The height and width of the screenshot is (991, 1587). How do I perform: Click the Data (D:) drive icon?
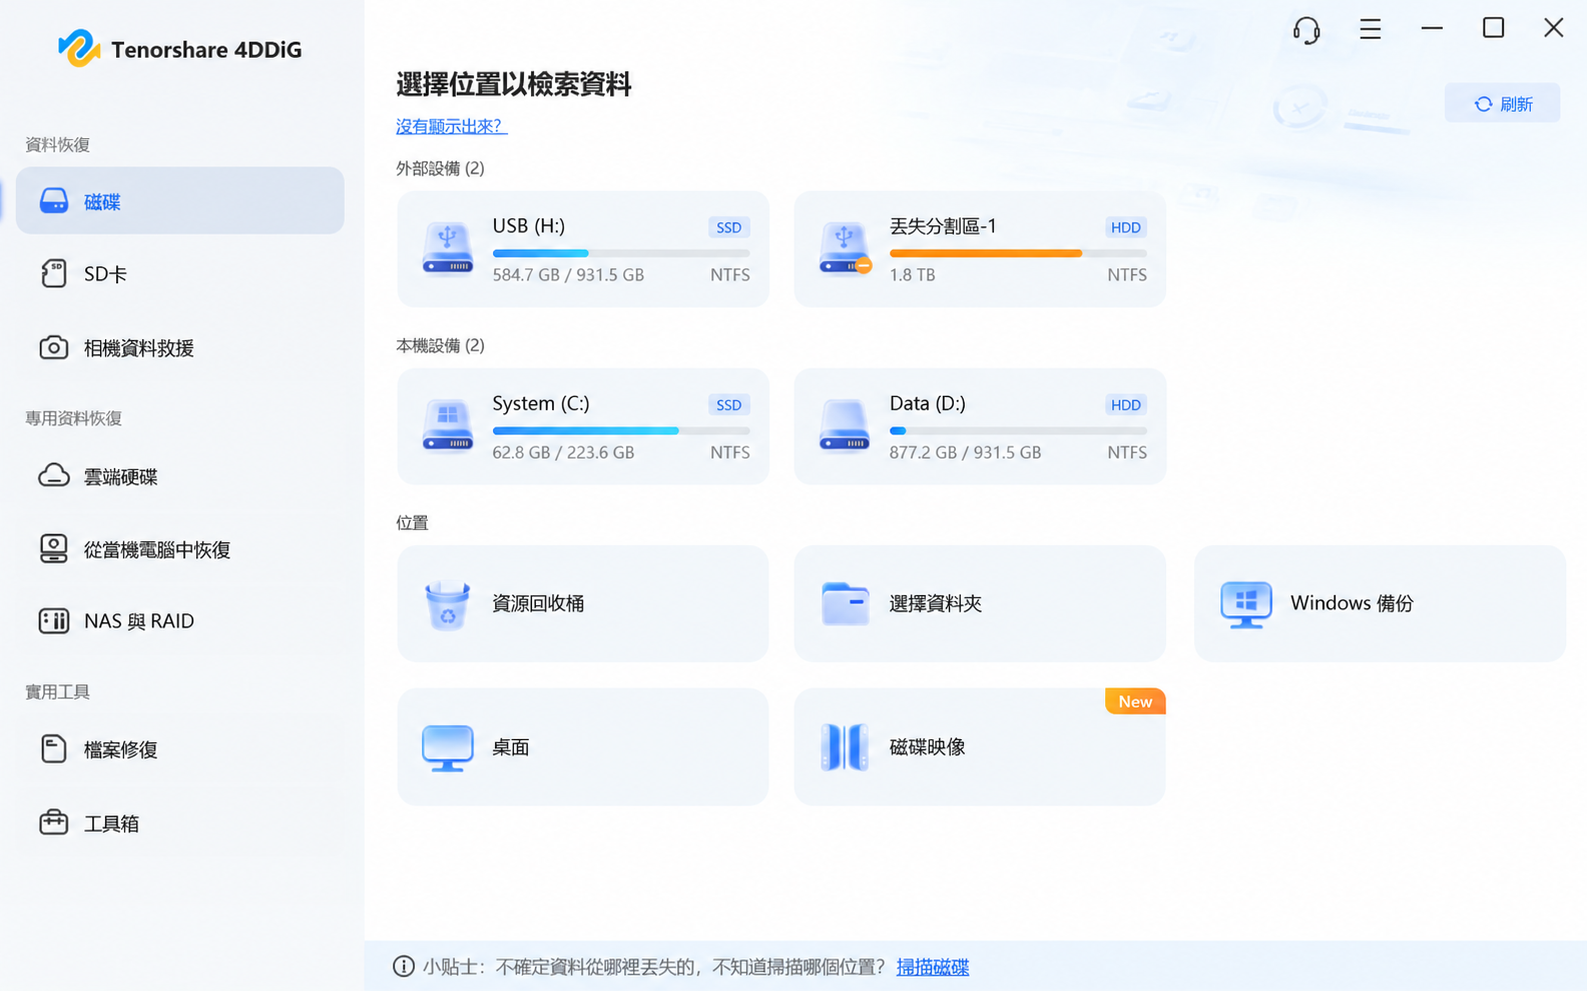(844, 426)
